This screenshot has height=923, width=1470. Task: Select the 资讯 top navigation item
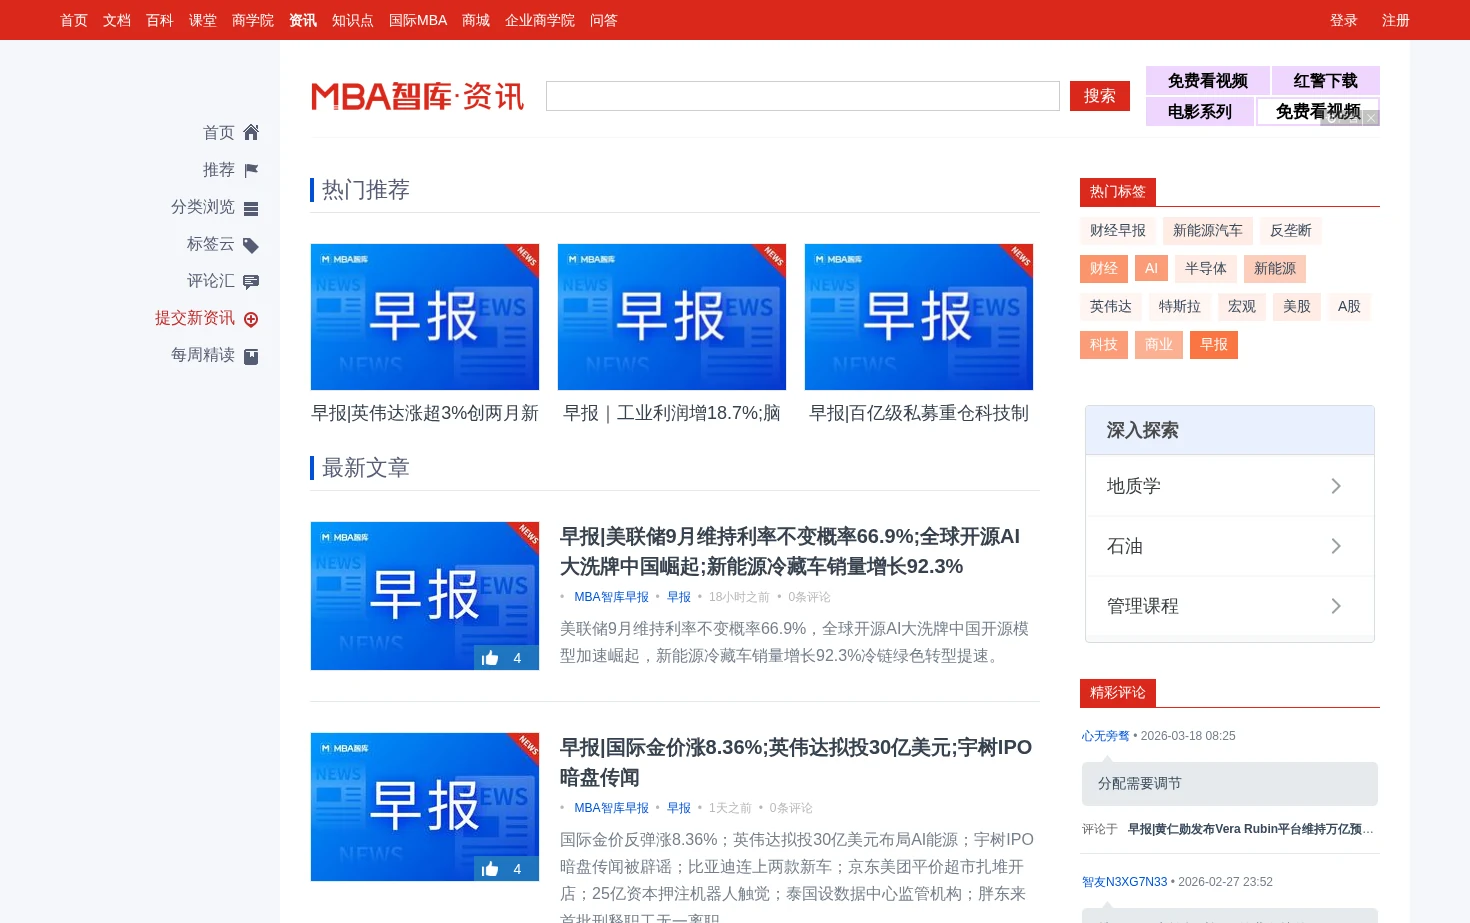point(303,20)
